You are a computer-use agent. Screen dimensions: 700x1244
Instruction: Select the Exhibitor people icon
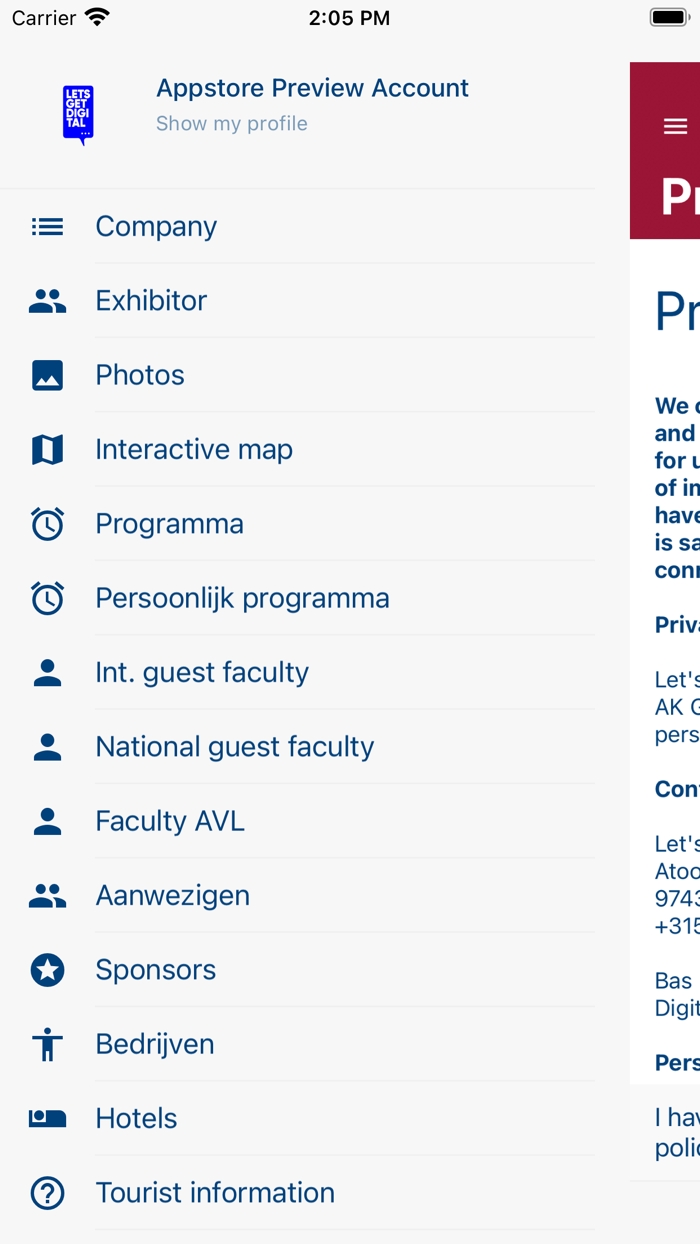pos(47,300)
